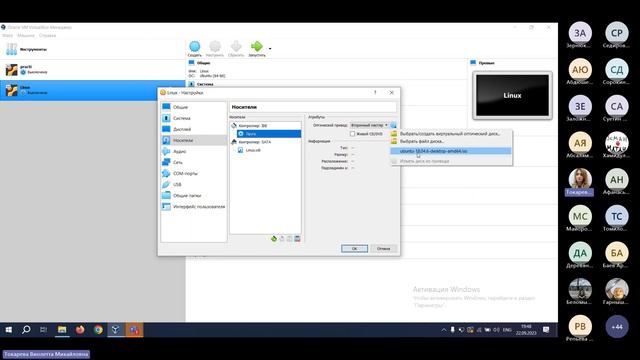Click the АЮ participant avatar
Screen dimensions: 640x360
[580, 70]
